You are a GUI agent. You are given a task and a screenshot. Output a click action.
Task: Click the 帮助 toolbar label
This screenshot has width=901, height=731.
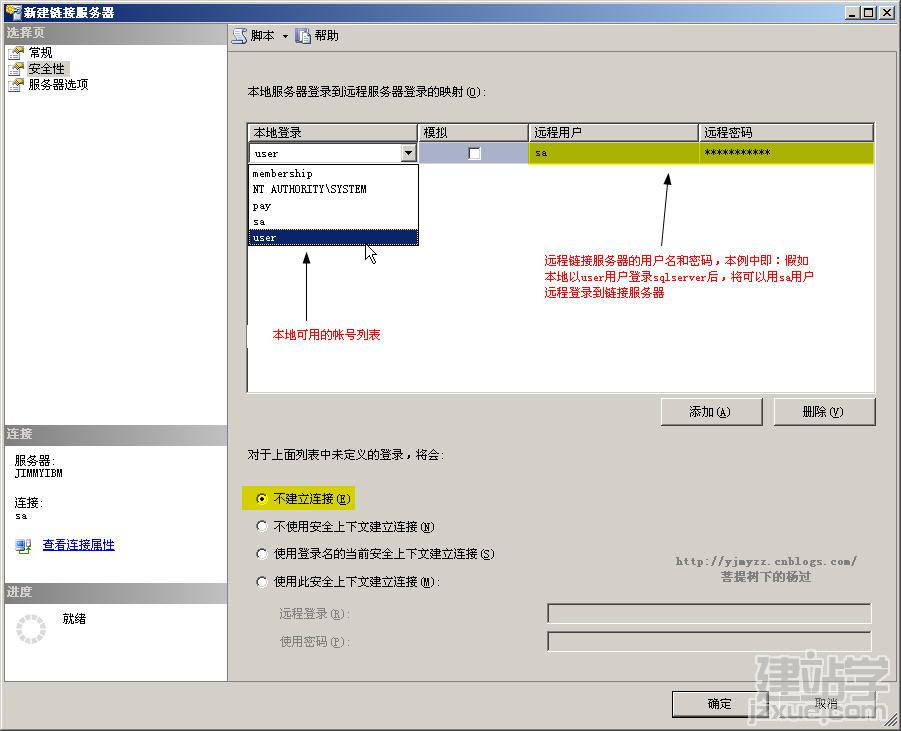click(326, 36)
